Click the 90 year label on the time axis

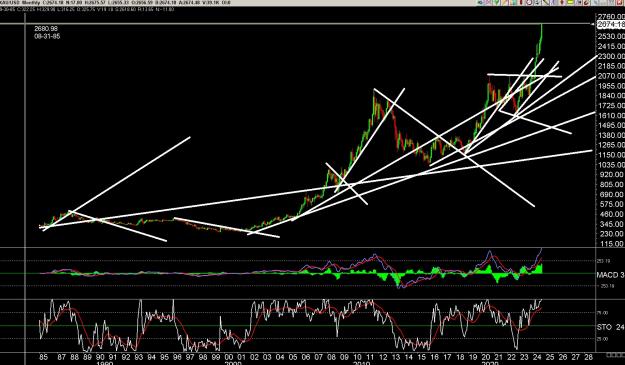tap(100, 357)
